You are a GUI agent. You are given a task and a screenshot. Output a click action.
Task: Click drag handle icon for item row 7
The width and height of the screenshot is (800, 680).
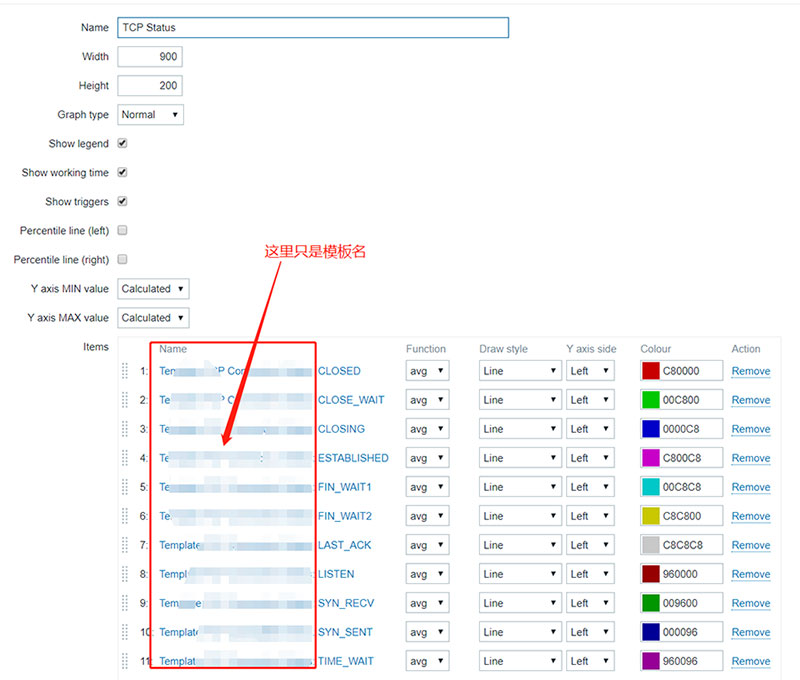pyautogui.click(x=125, y=545)
